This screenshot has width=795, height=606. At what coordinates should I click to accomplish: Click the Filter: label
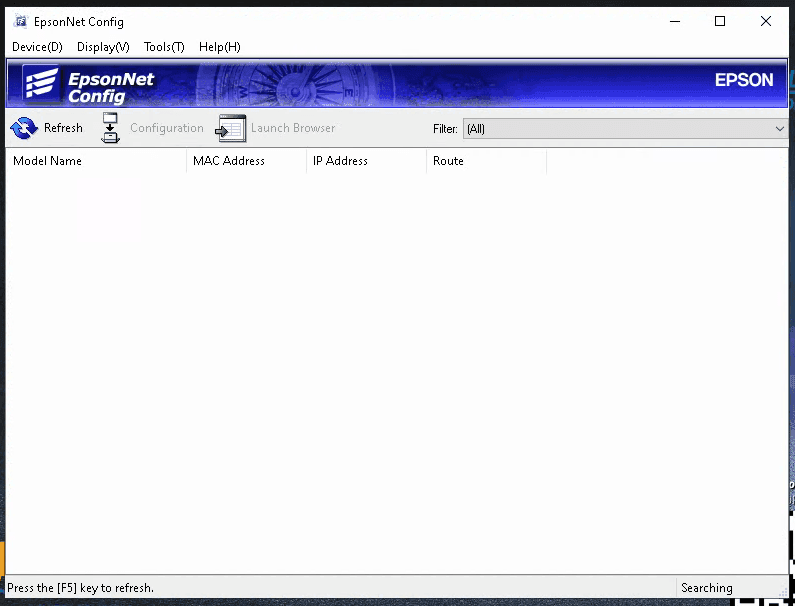[445, 129]
